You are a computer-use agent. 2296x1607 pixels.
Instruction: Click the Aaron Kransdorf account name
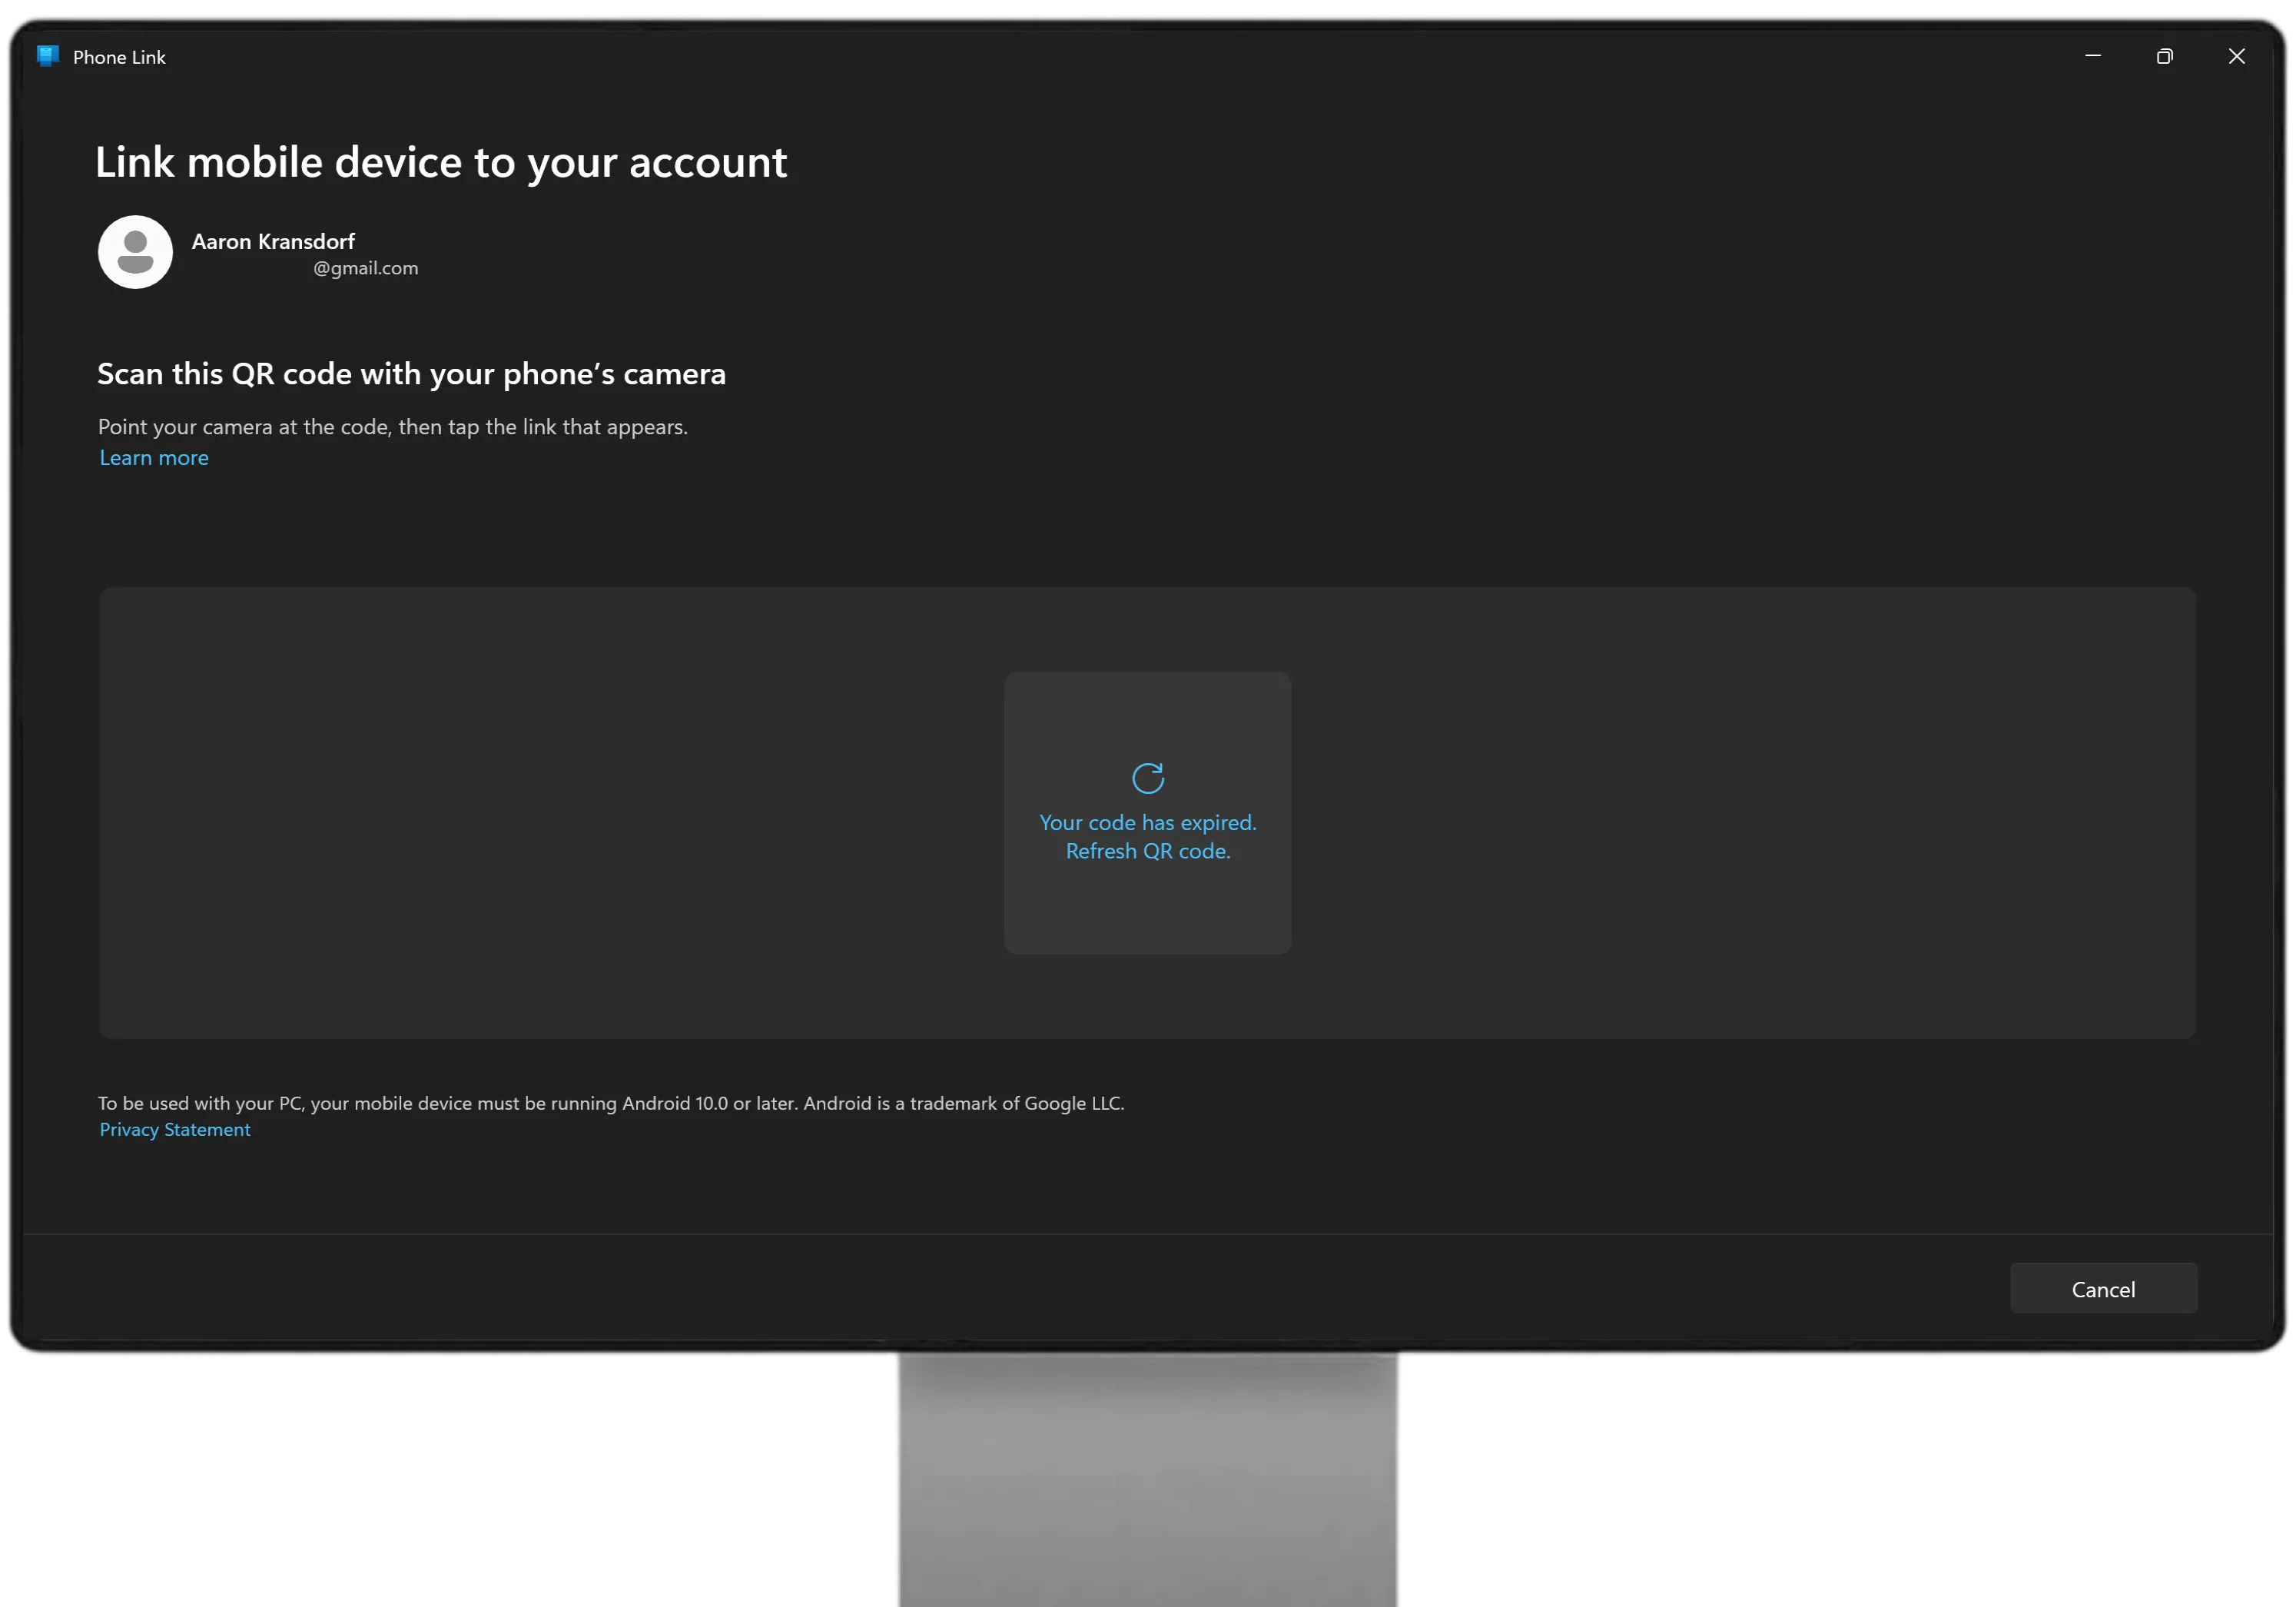coord(273,241)
